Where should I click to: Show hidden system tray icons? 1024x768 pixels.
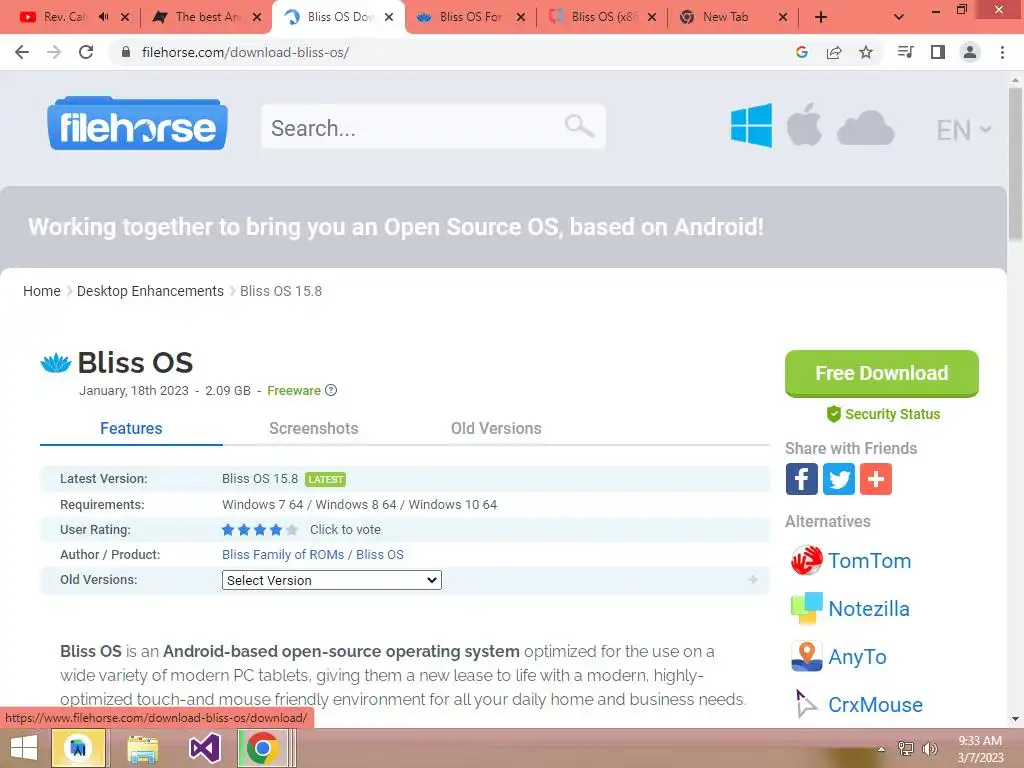881,749
